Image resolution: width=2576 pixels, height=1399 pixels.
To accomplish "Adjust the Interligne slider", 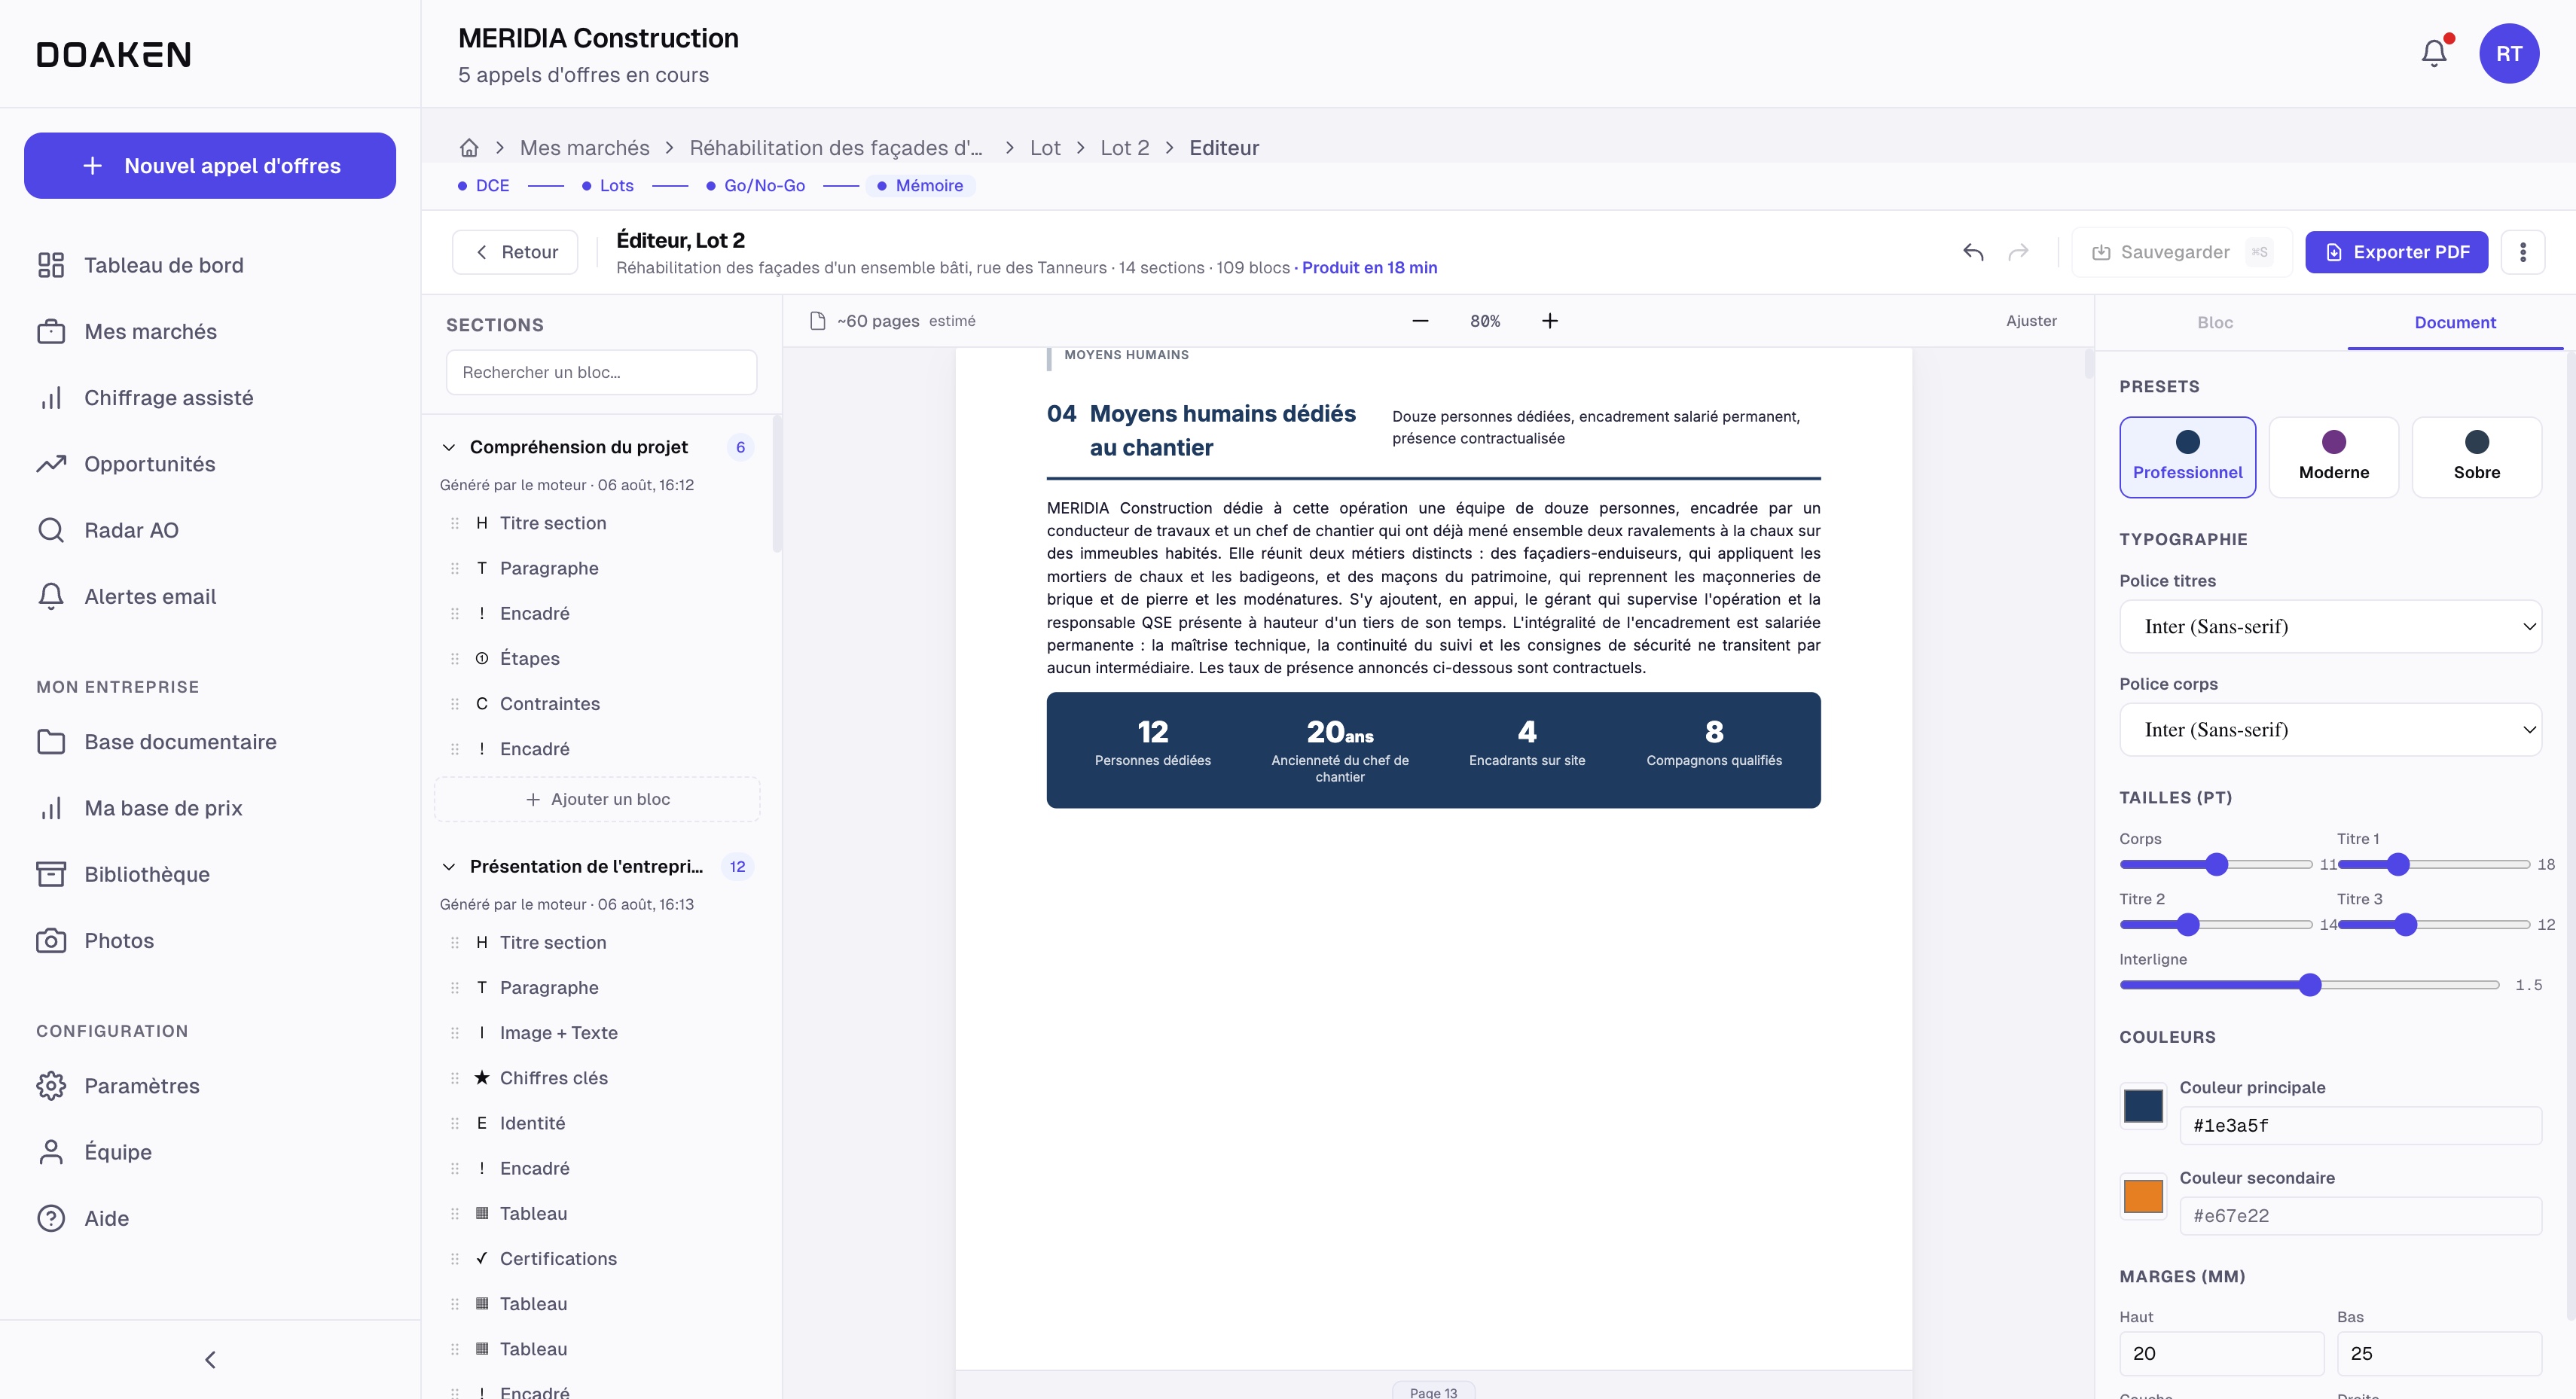I will coord(2309,985).
